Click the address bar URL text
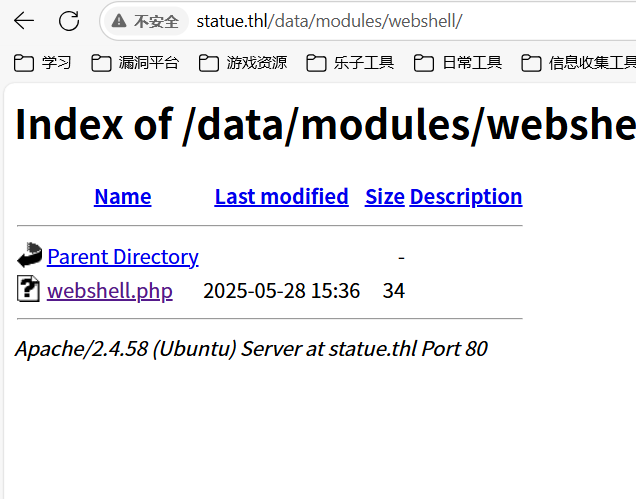The image size is (636, 499). (x=329, y=21)
